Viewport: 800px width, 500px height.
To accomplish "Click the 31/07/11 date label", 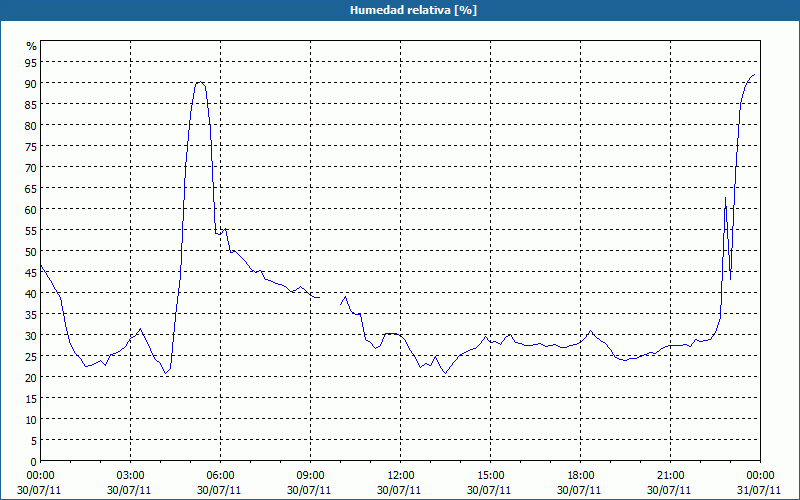I will [x=759, y=490].
